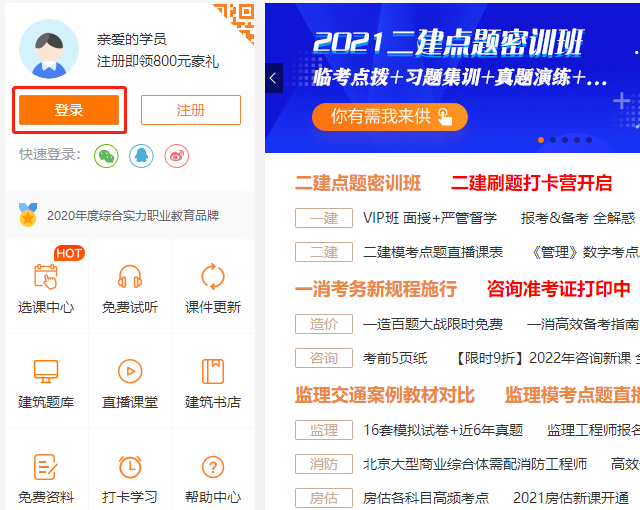Viewport: 640px width, 510px height.
Task: Select the 消防 category tag
Action: 323,464
